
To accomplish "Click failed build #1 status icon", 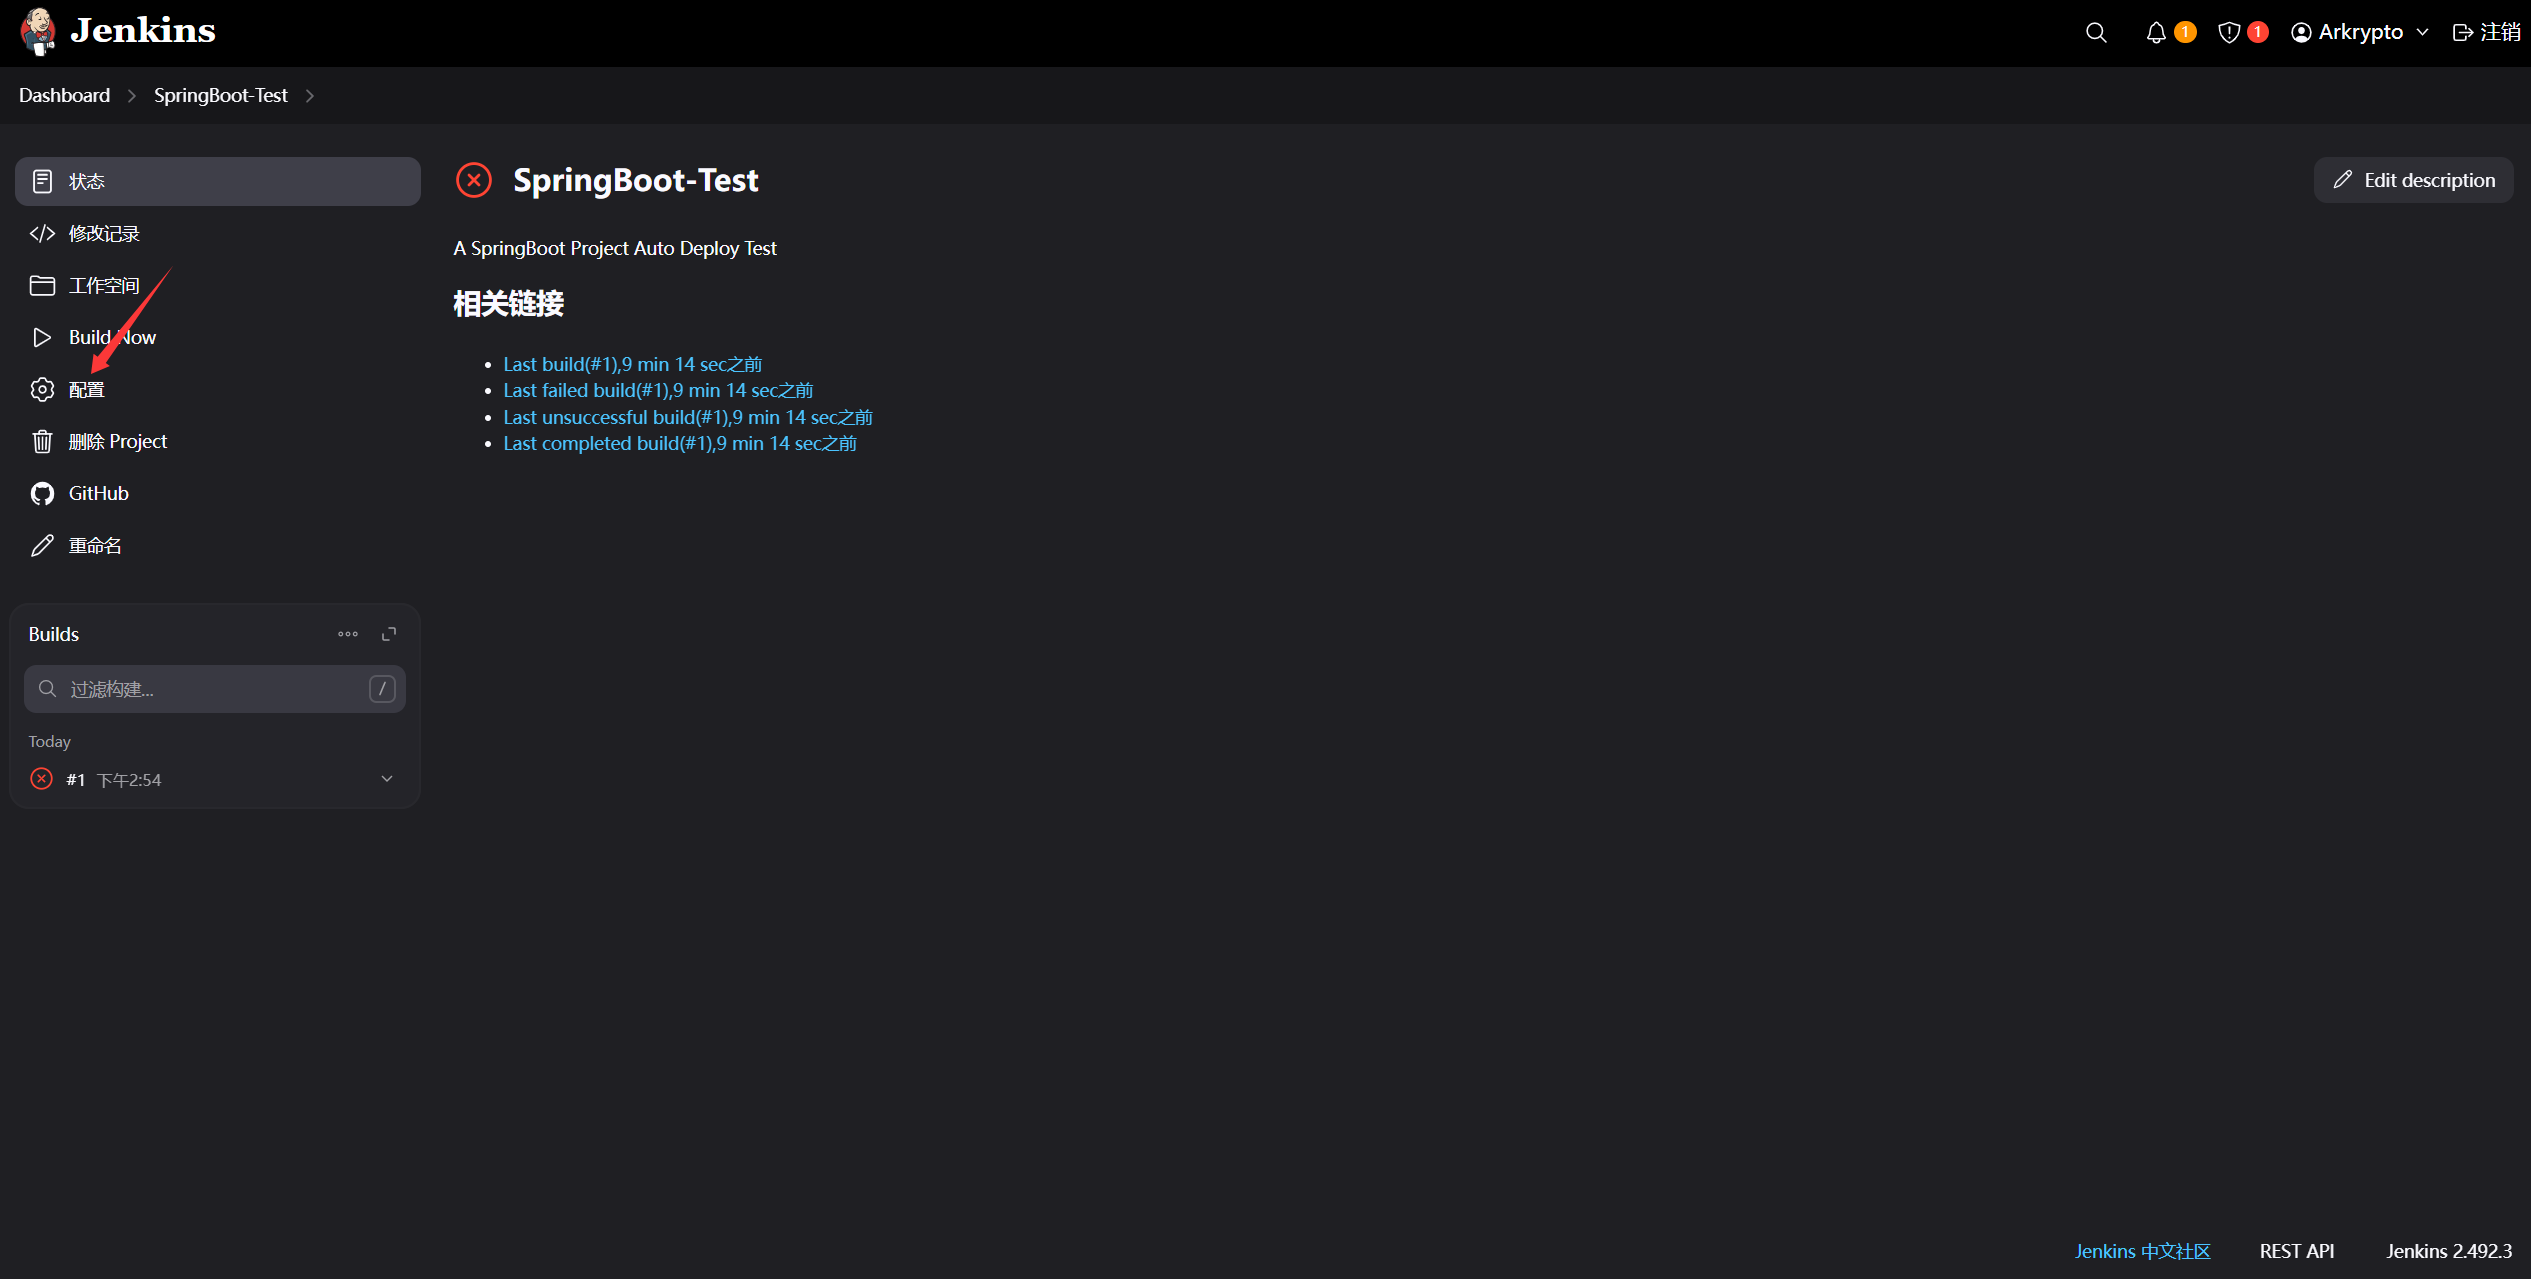I will (41, 779).
